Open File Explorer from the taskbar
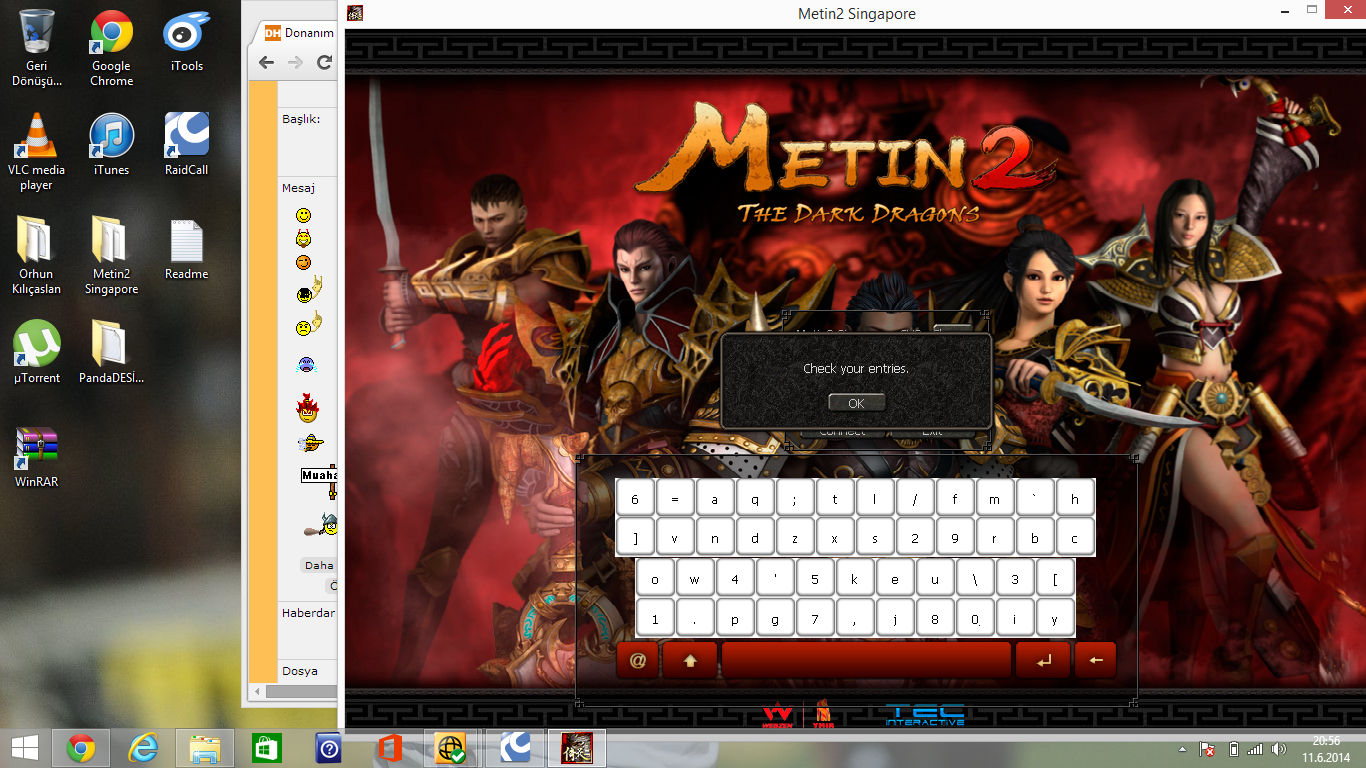The height and width of the screenshot is (768, 1366). (205, 747)
